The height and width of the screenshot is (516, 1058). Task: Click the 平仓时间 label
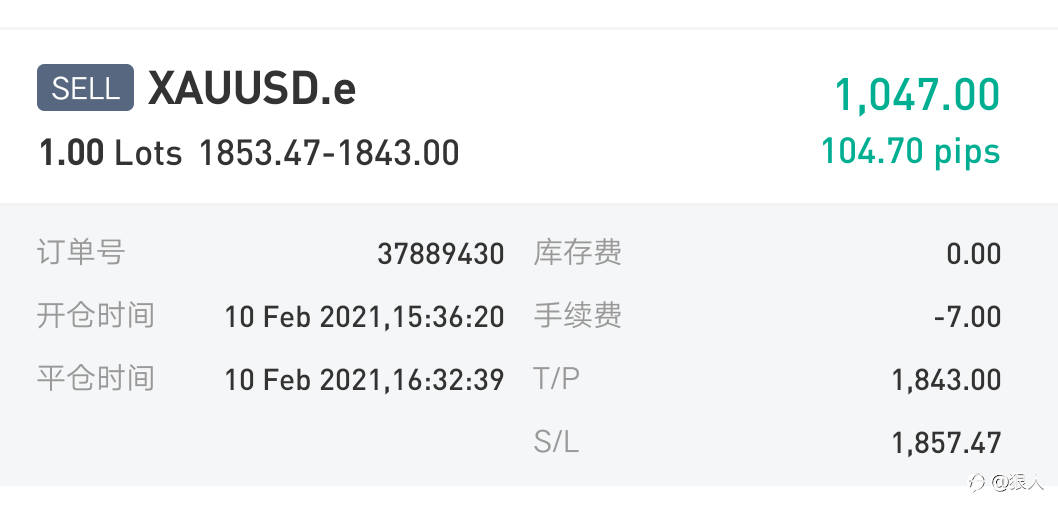96,378
